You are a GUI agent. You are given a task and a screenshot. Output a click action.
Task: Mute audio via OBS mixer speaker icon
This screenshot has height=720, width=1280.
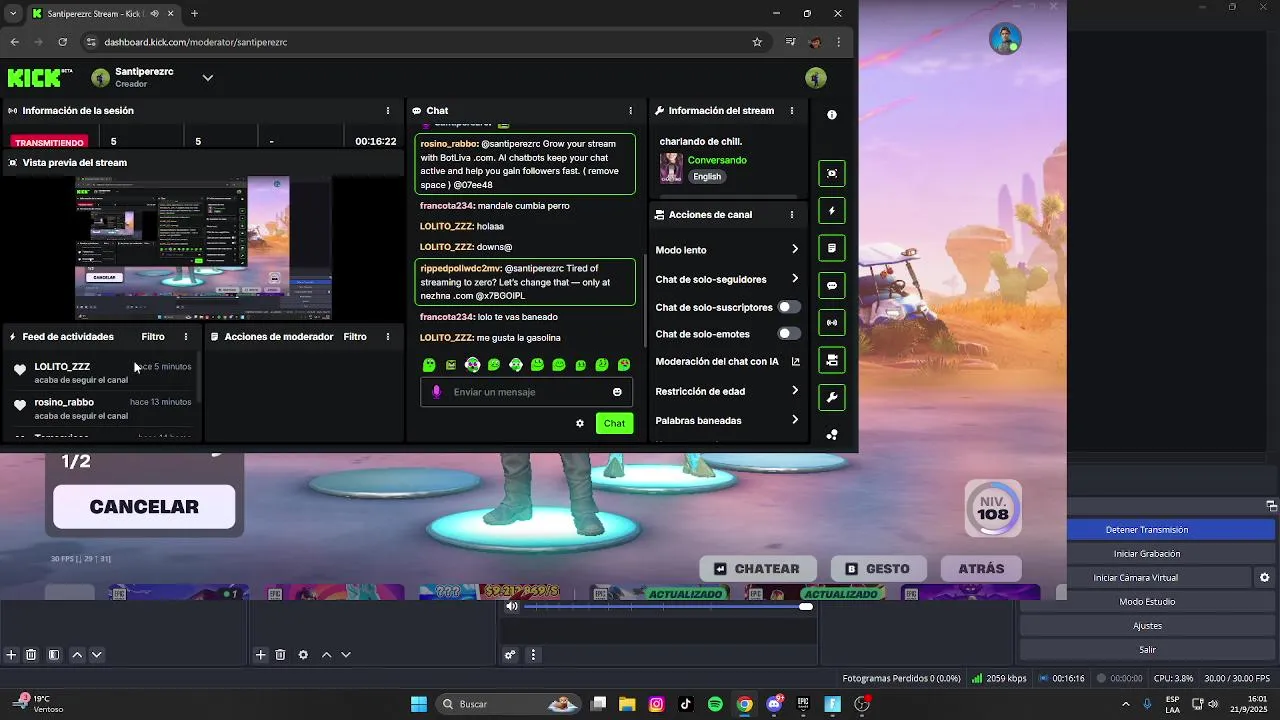pos(512,606)
